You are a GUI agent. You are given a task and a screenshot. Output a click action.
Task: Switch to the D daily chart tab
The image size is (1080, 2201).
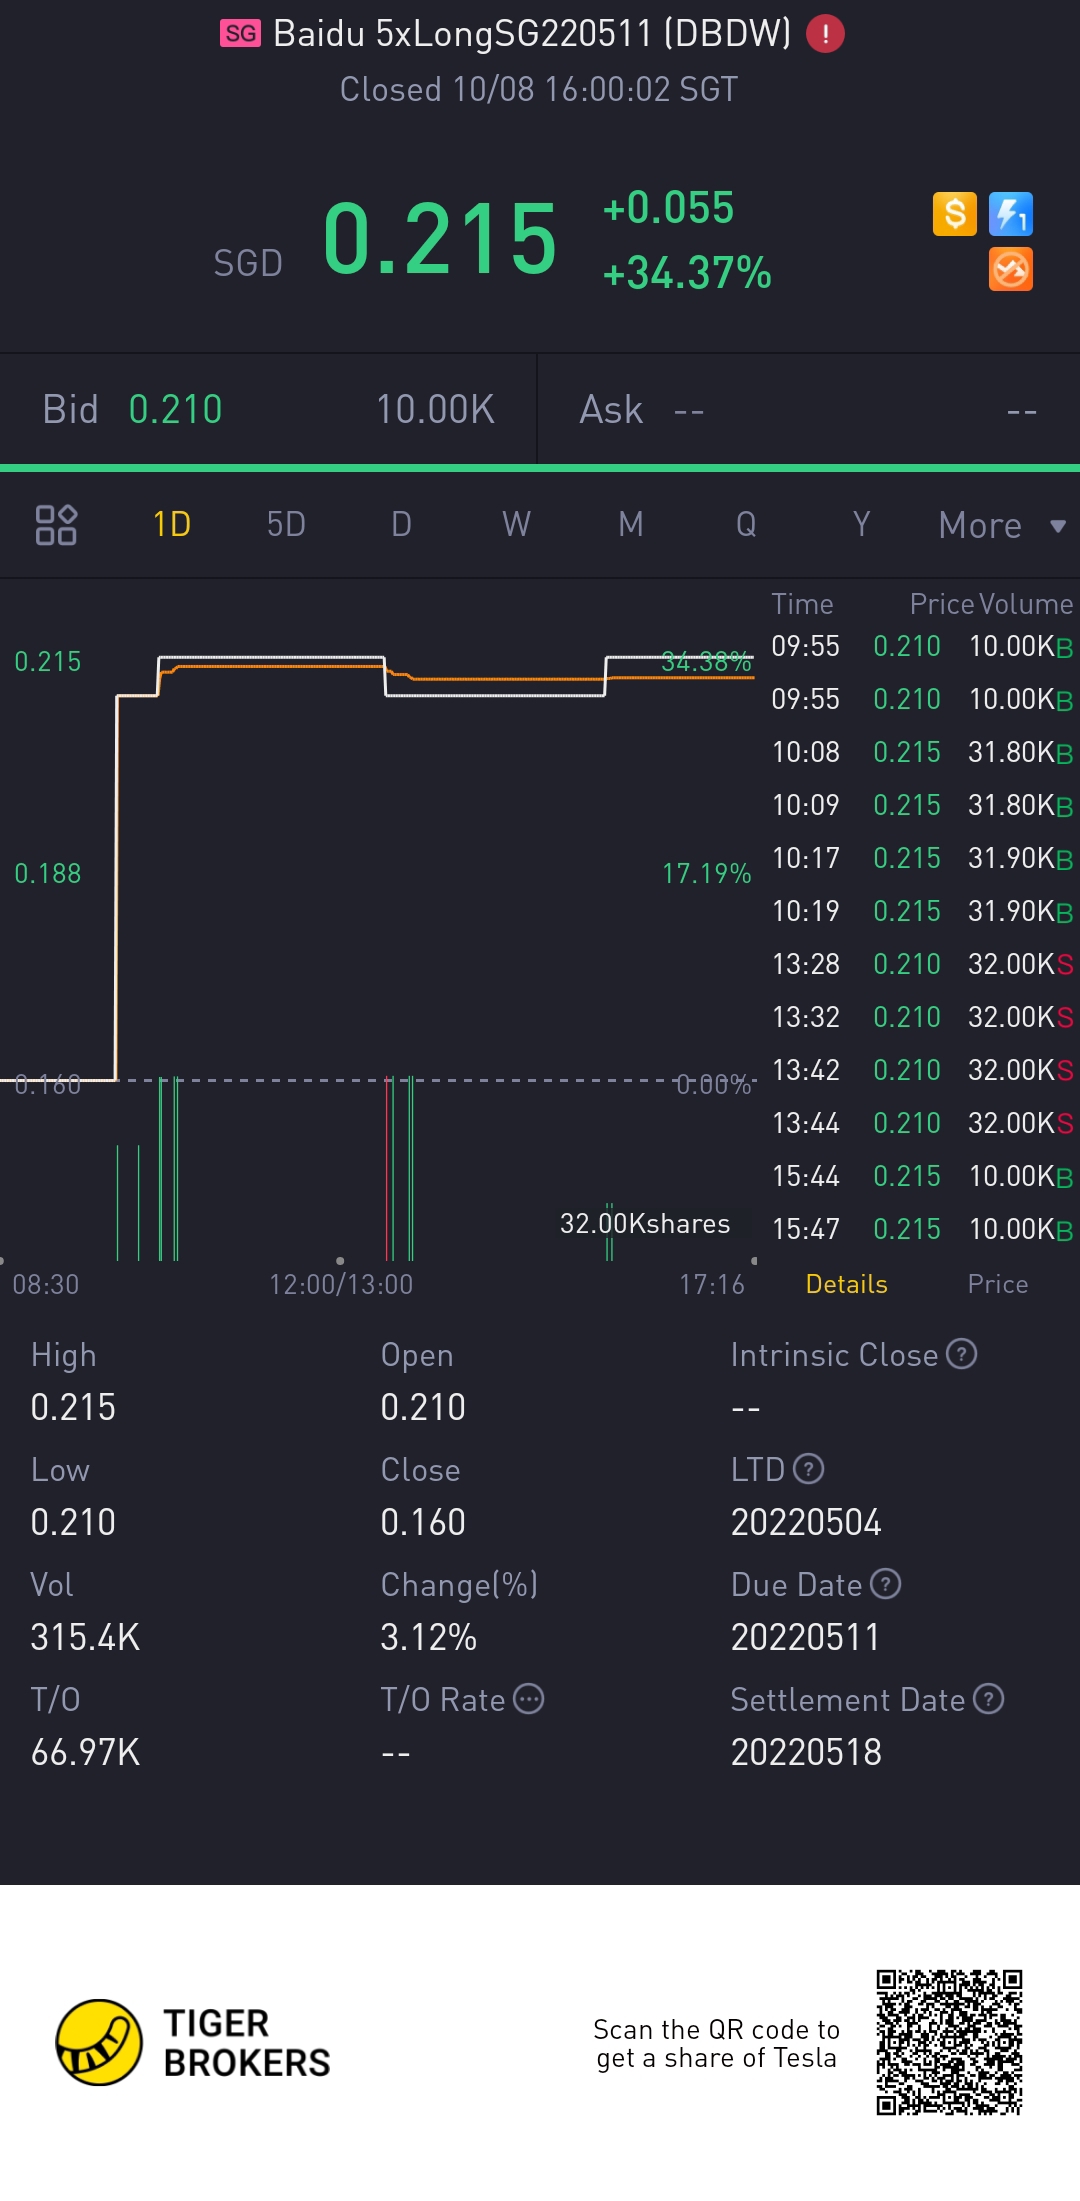coord(401,525)
